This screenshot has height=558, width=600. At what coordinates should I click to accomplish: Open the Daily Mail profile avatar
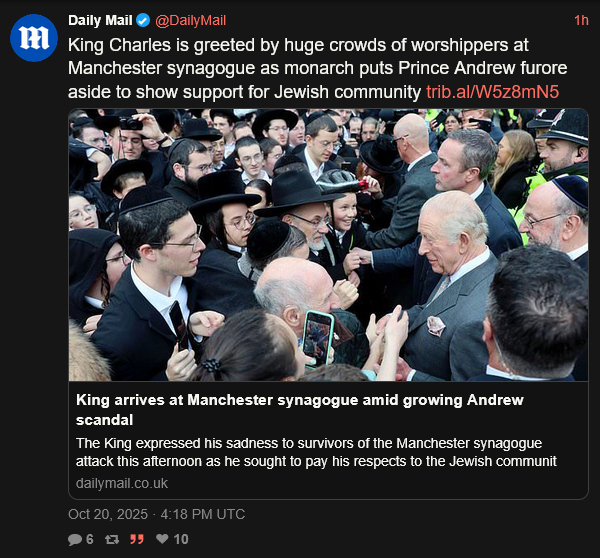[x=34, y=38]
